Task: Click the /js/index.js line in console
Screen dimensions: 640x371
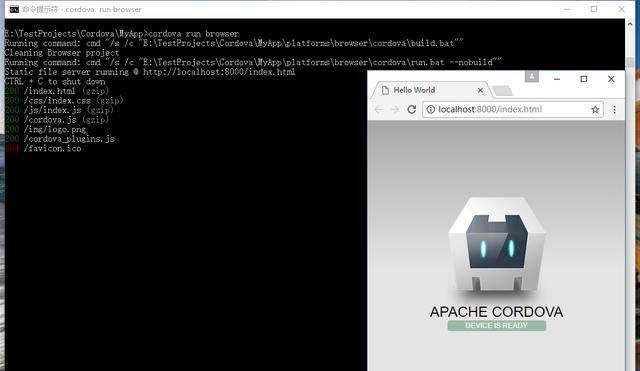Action: tap(69, 110)
